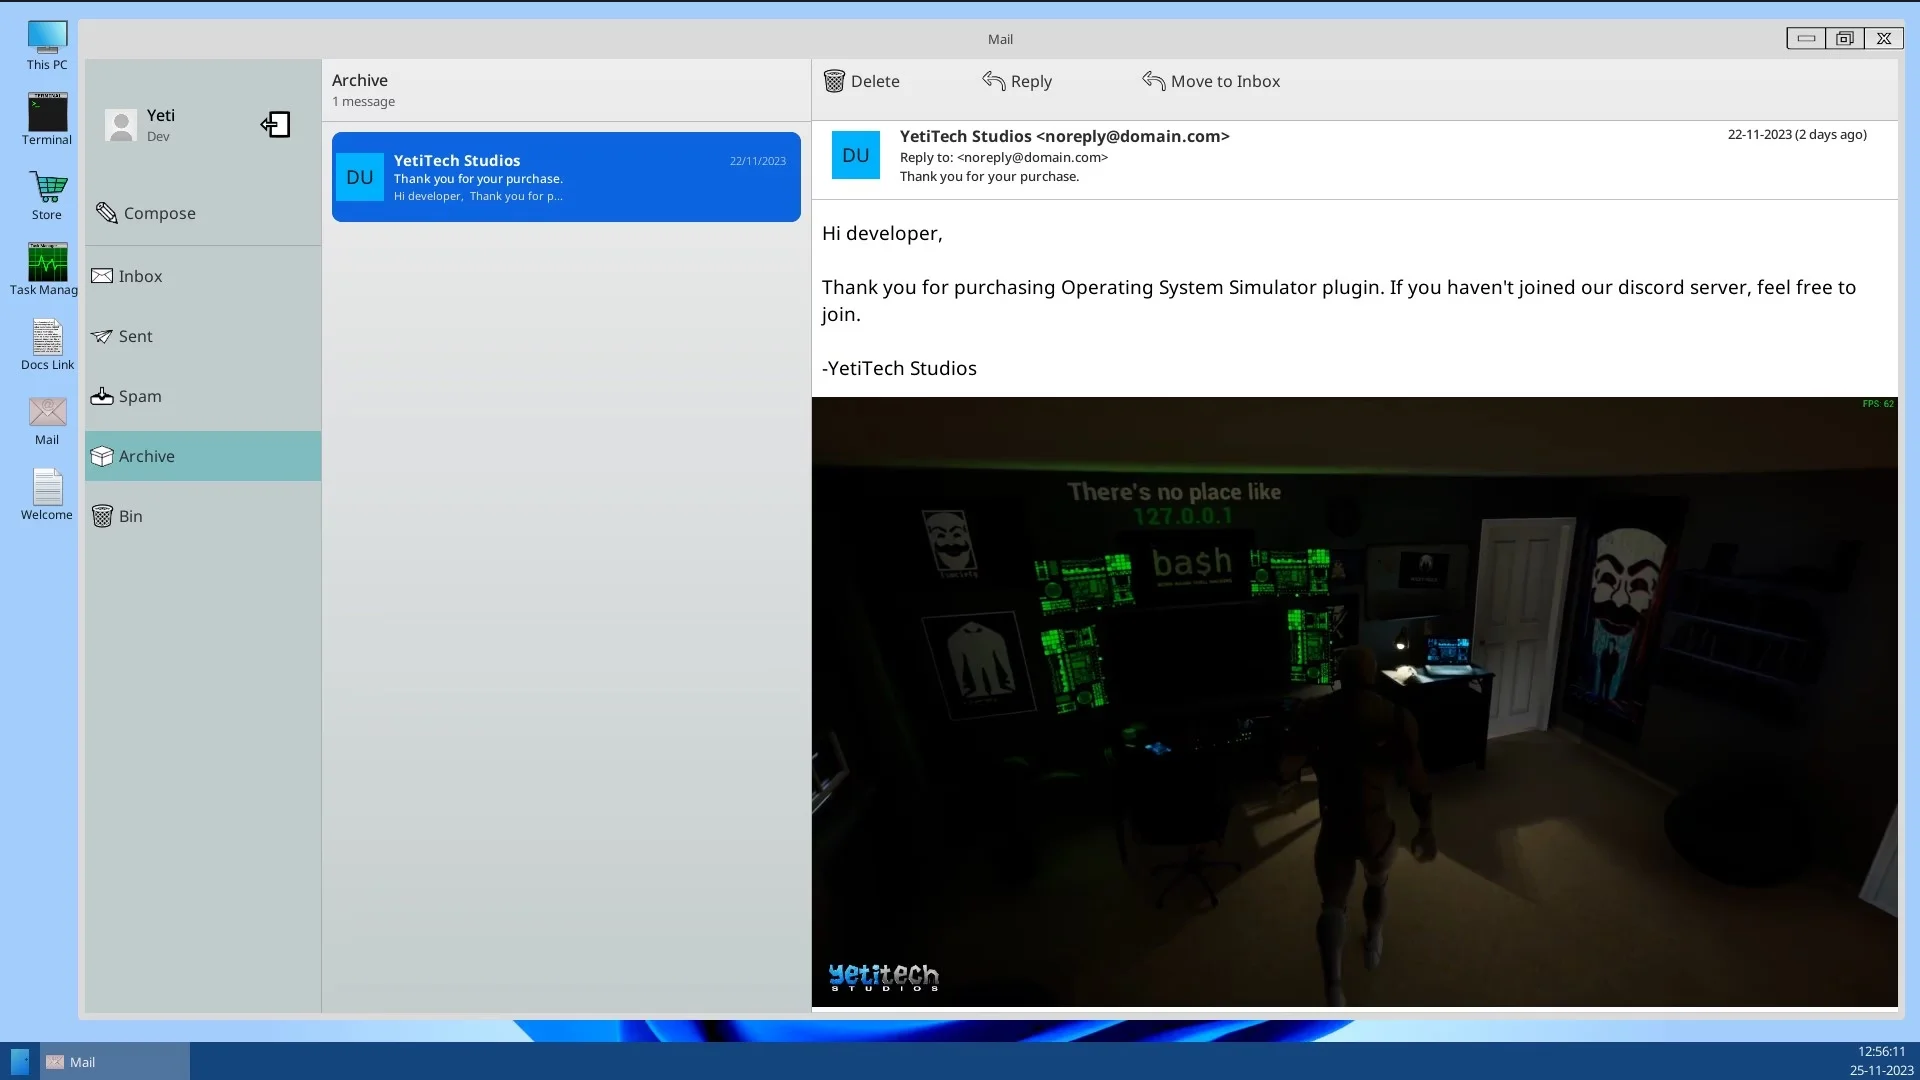Open the start menu icon on taskbar
Image resolution: width=1920 pixels, height=1080 pixels.
click(20, 1062)
